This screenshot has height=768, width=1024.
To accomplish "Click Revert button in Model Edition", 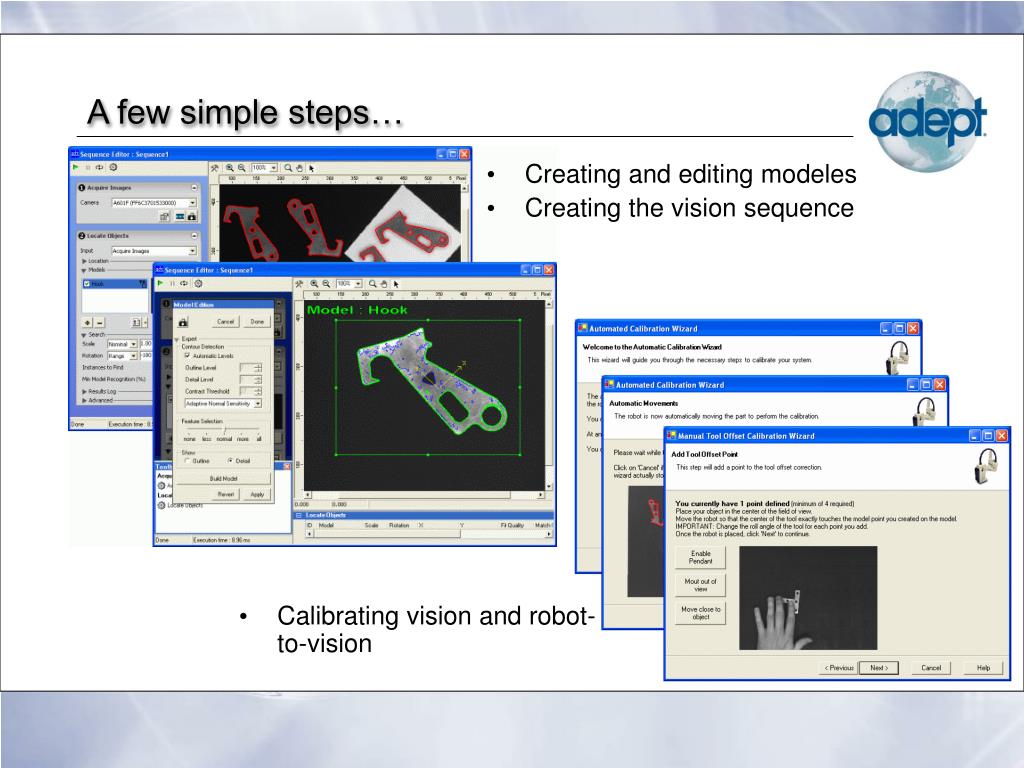I will click(x=226, y=494).
